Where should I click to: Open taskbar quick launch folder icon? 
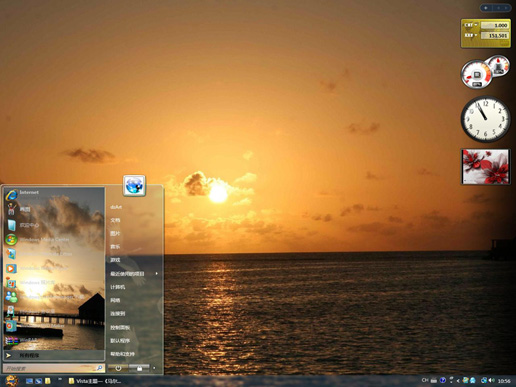pyautogui.click(x=48, y=381)
